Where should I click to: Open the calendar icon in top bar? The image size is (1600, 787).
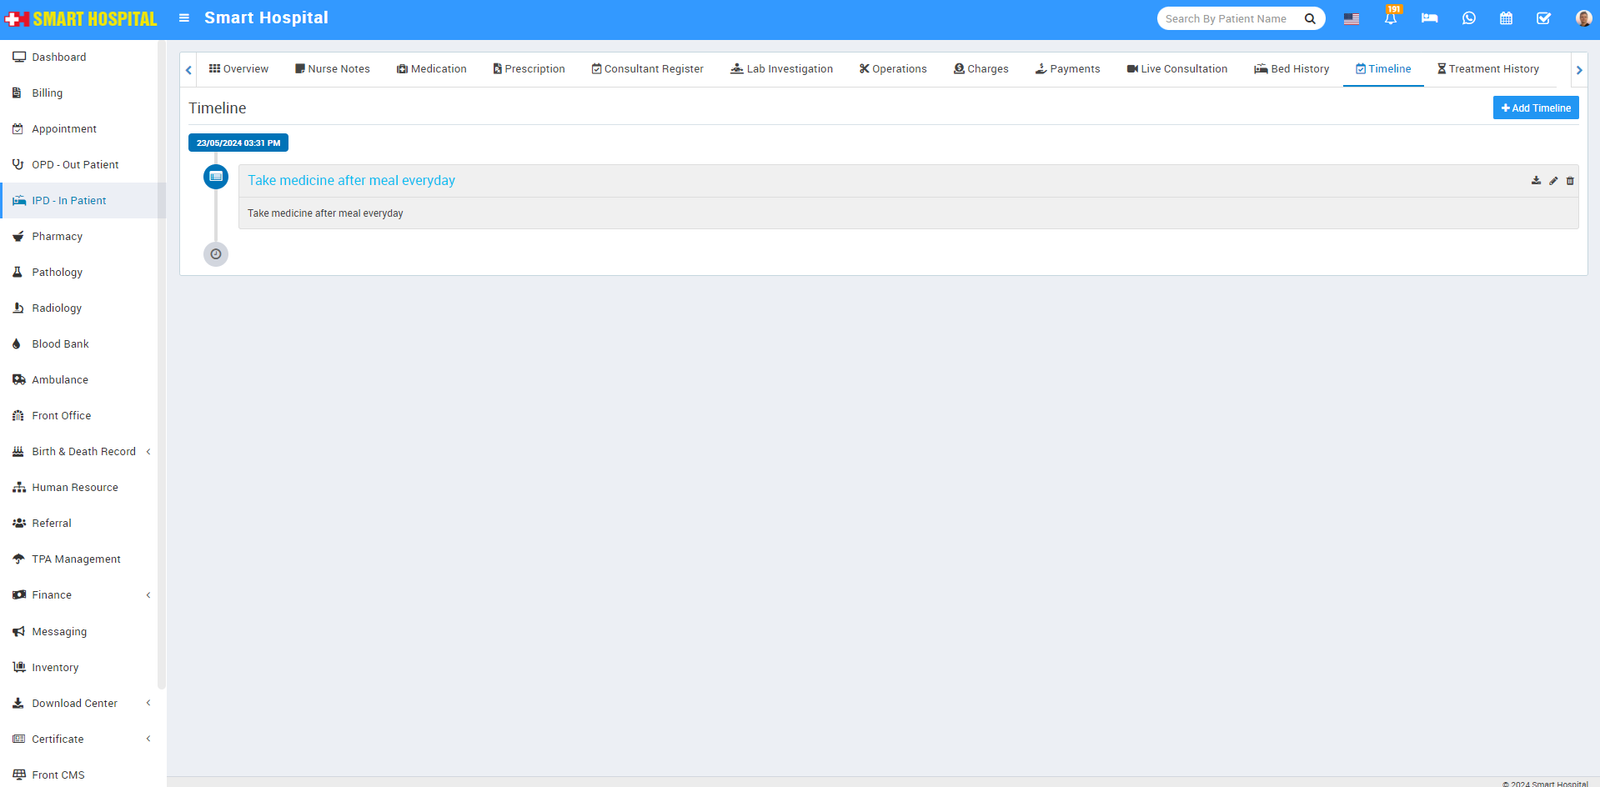click(x=1506, y=18)
